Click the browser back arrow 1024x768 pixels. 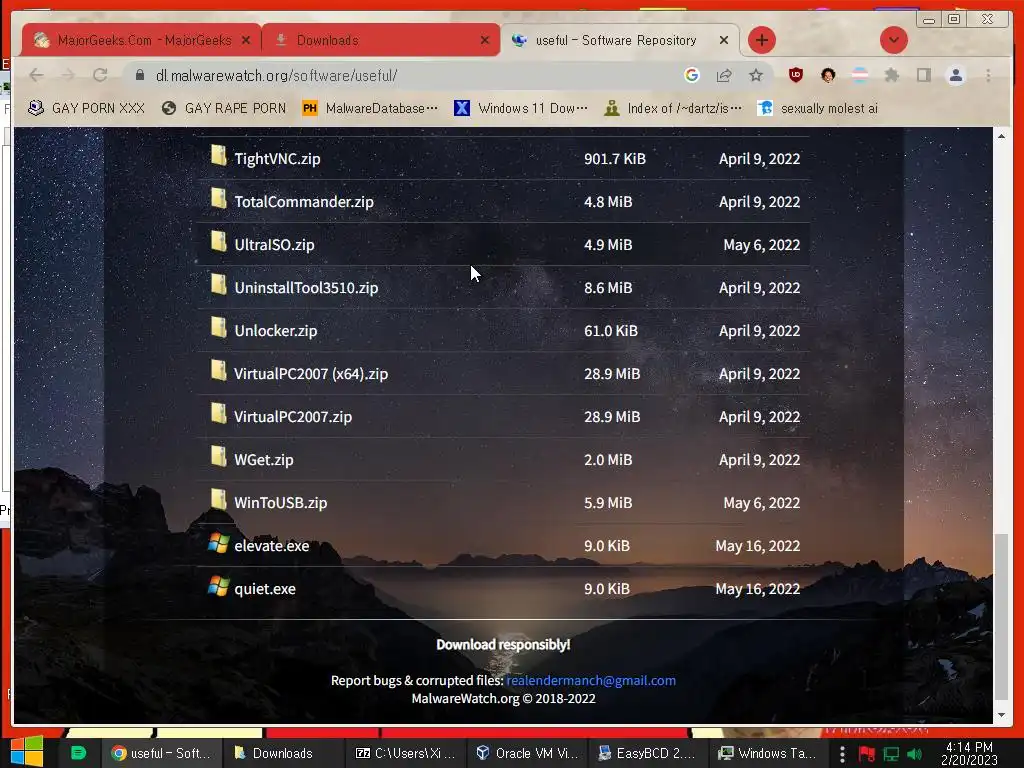[37, 76]
